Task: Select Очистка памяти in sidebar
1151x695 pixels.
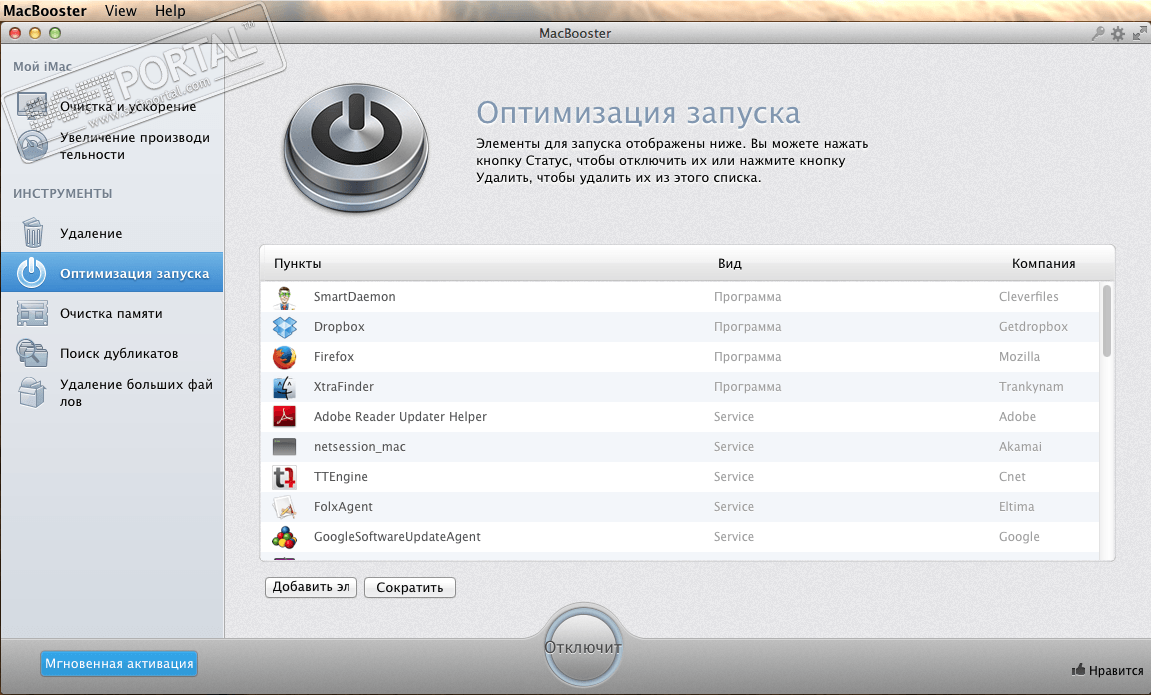Action: (x=112, y=313)
